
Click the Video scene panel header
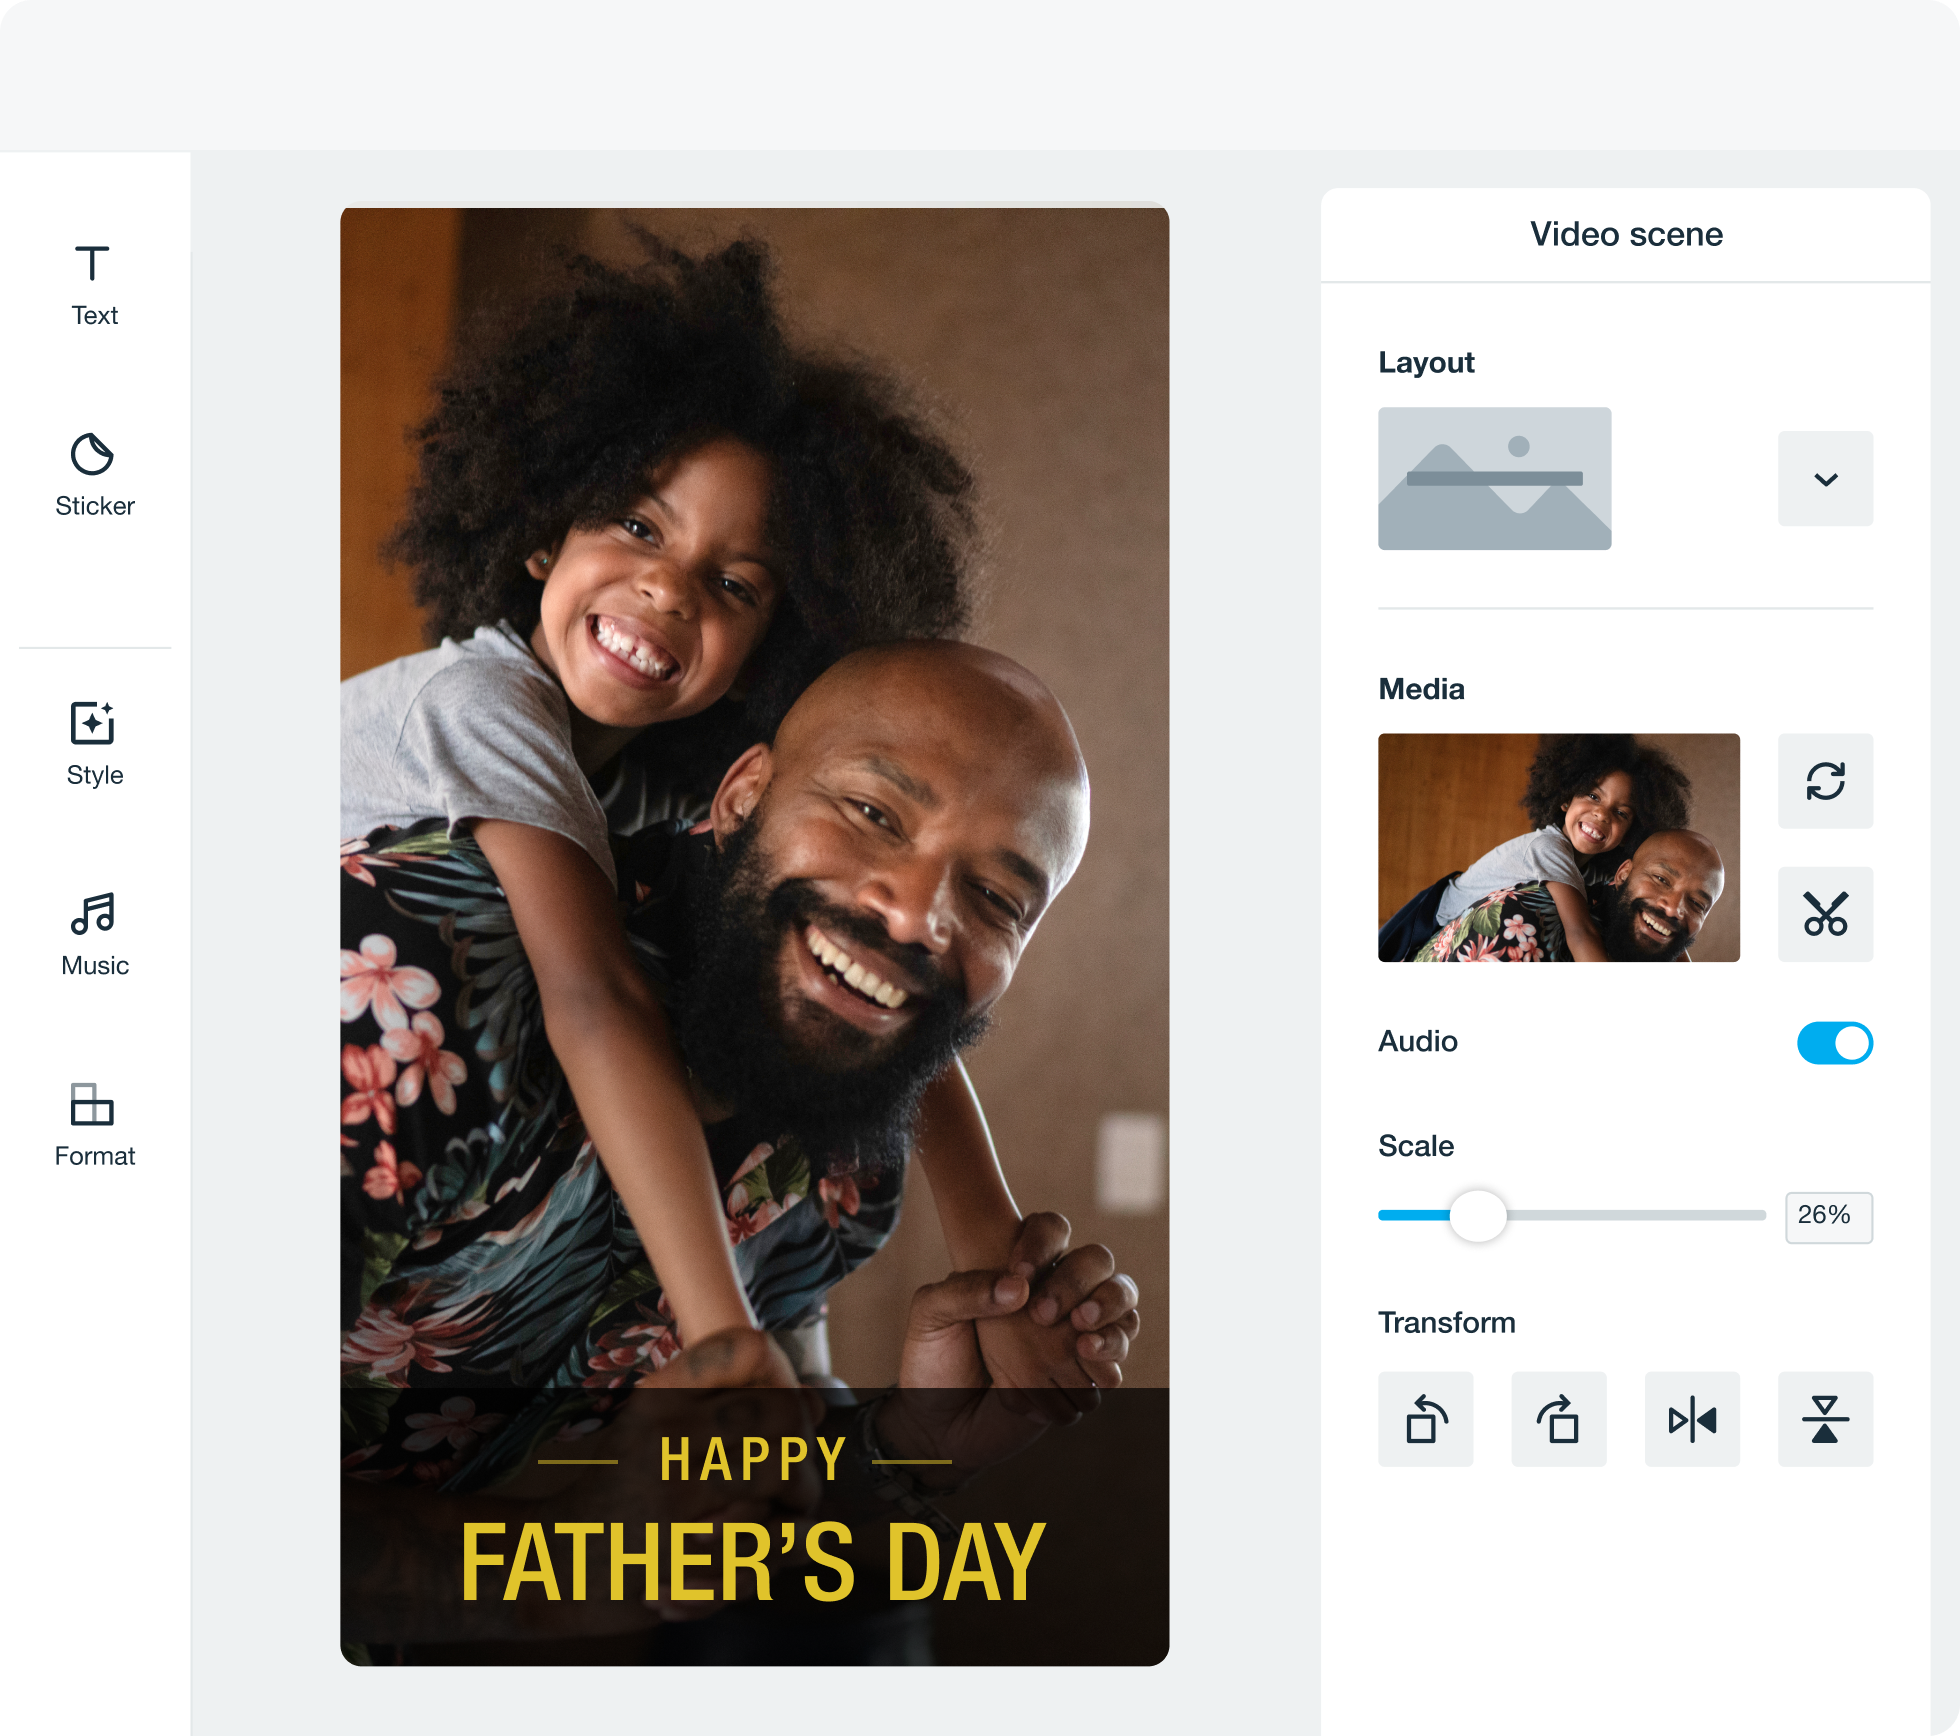coord(1626,234)
